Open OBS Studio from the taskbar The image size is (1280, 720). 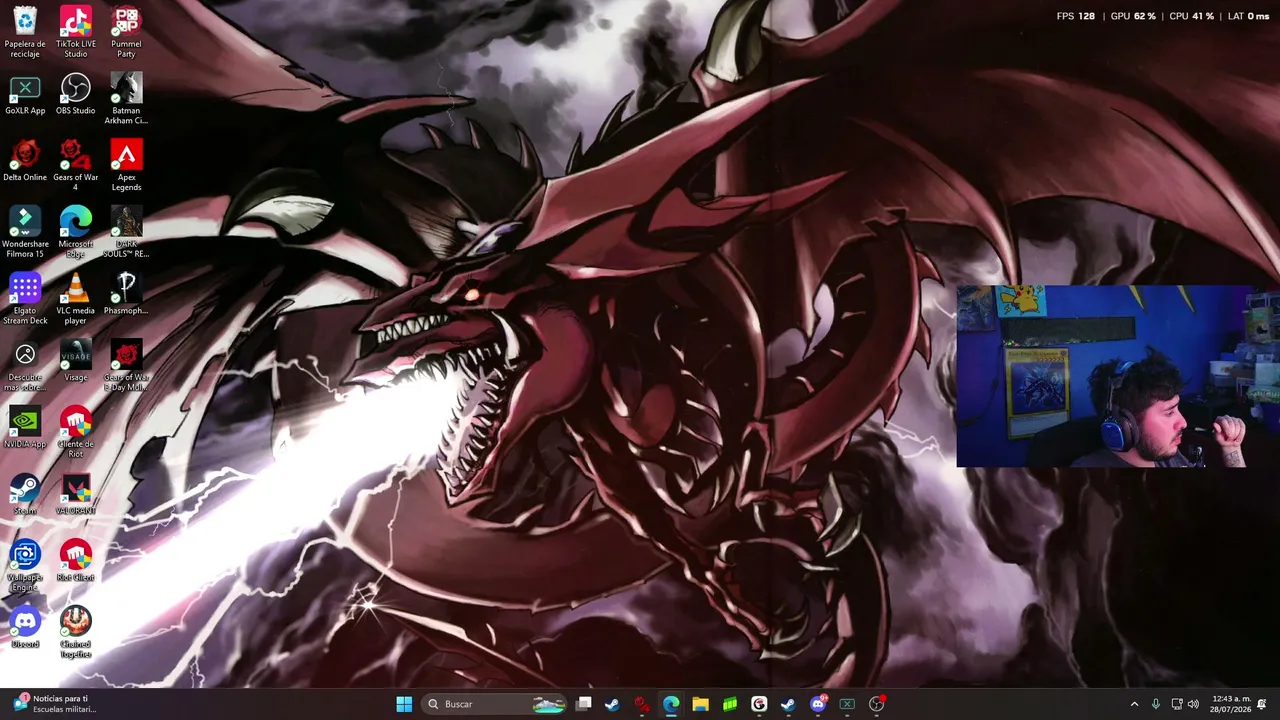876,704
